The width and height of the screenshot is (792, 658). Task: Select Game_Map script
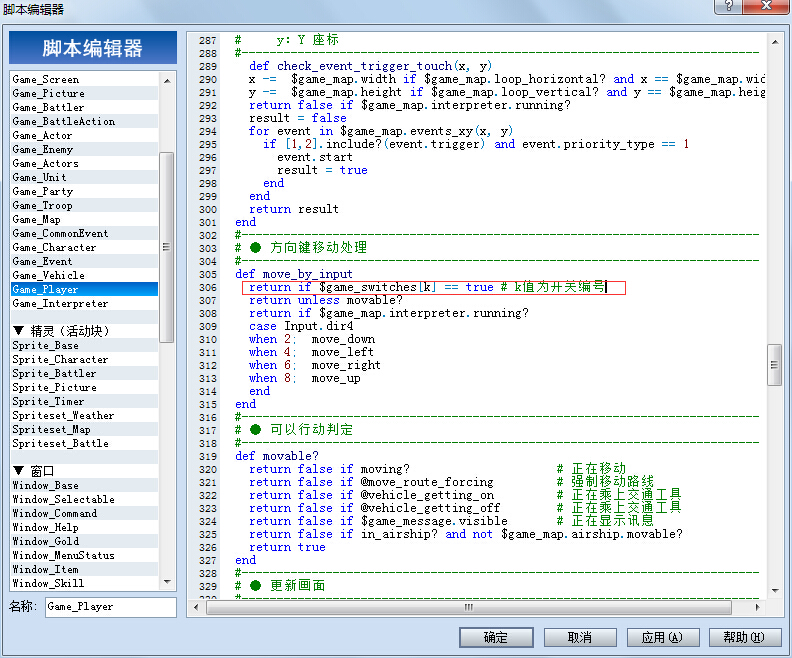pos(84,219)
